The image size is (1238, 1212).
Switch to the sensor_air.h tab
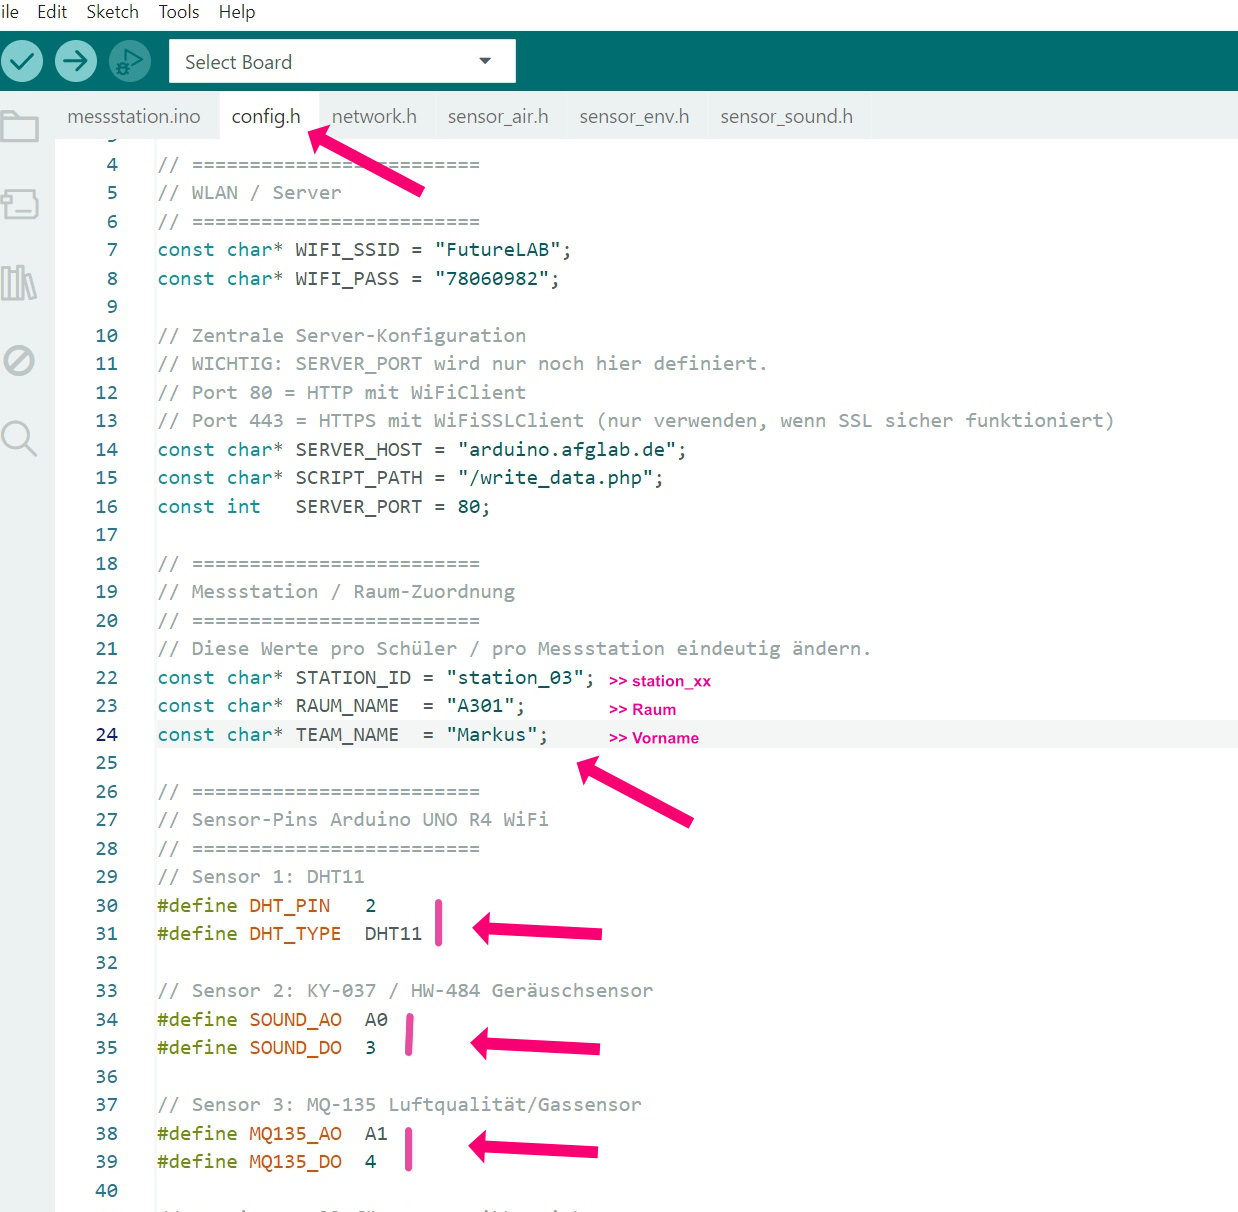(498, 116)
